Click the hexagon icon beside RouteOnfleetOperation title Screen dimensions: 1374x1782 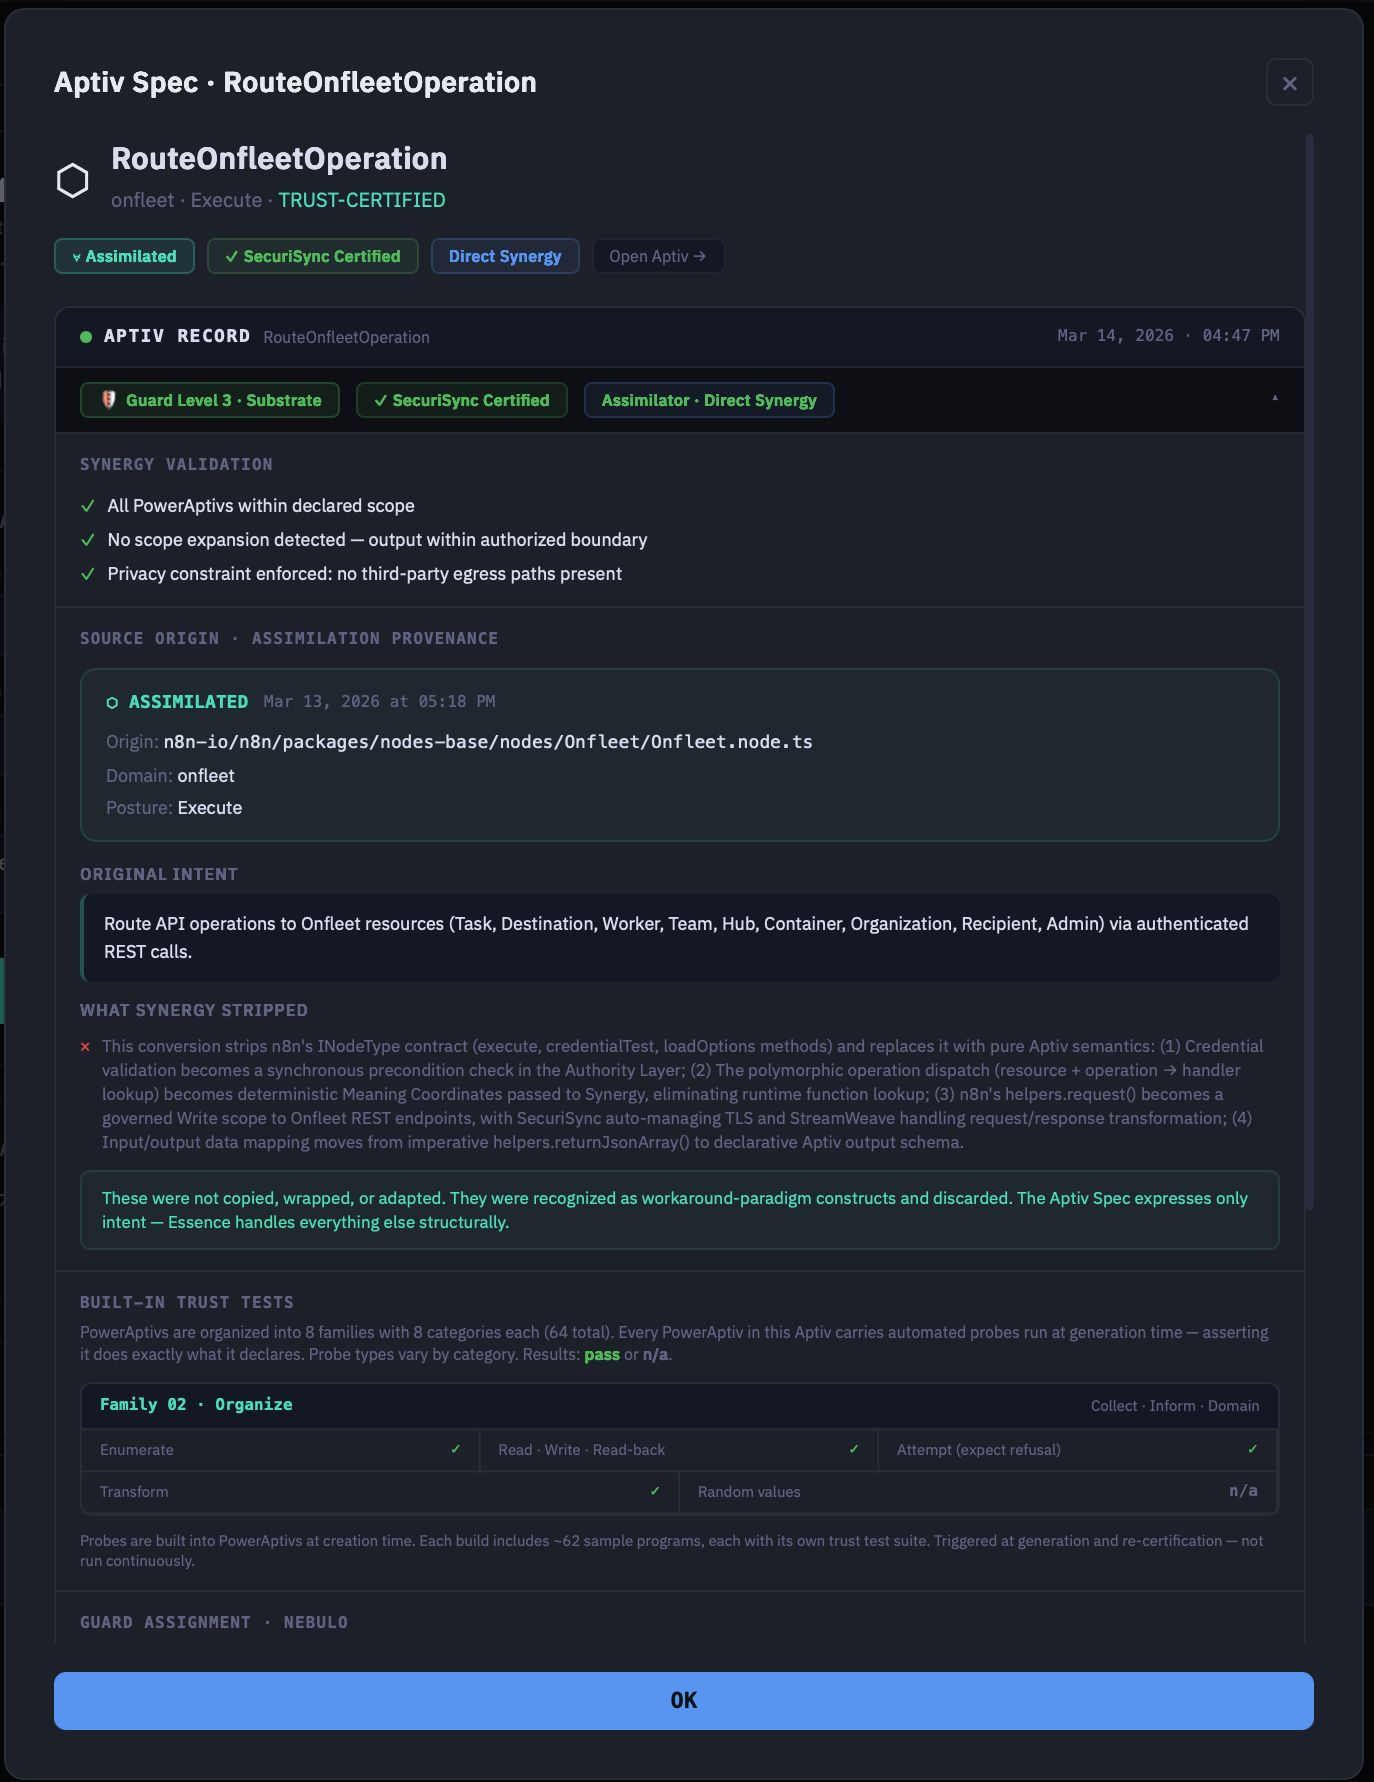(72, 181)
